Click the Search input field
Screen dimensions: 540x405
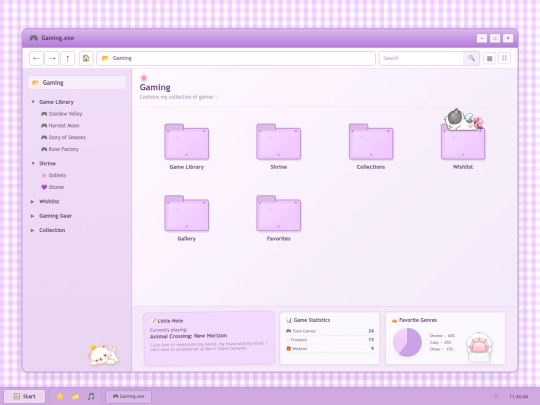click(x=422, y=58)
